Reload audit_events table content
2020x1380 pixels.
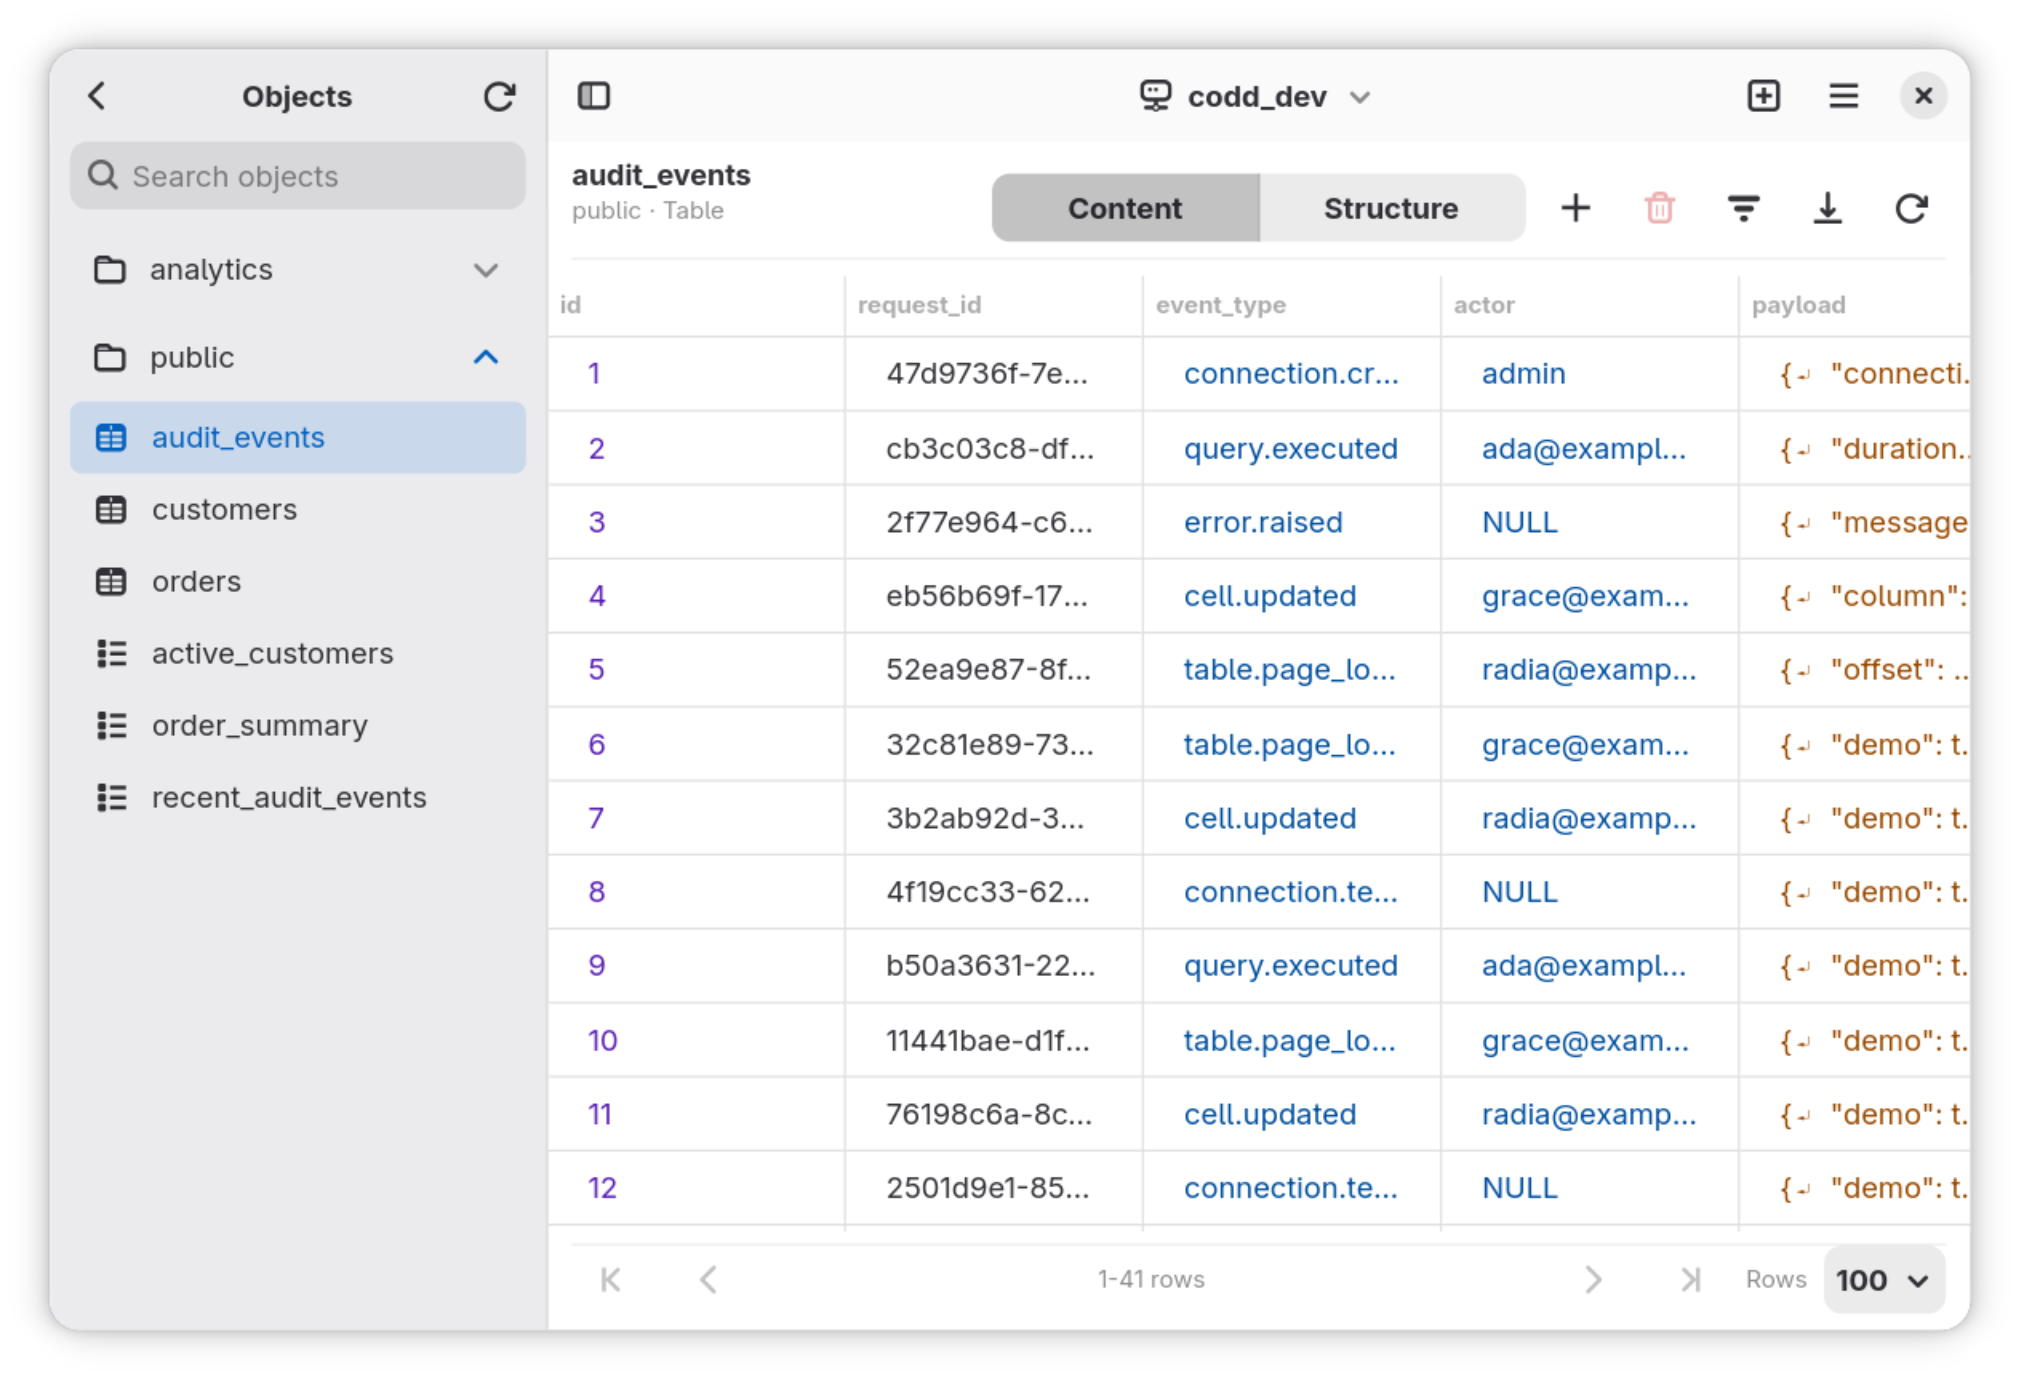point(1912,208)
